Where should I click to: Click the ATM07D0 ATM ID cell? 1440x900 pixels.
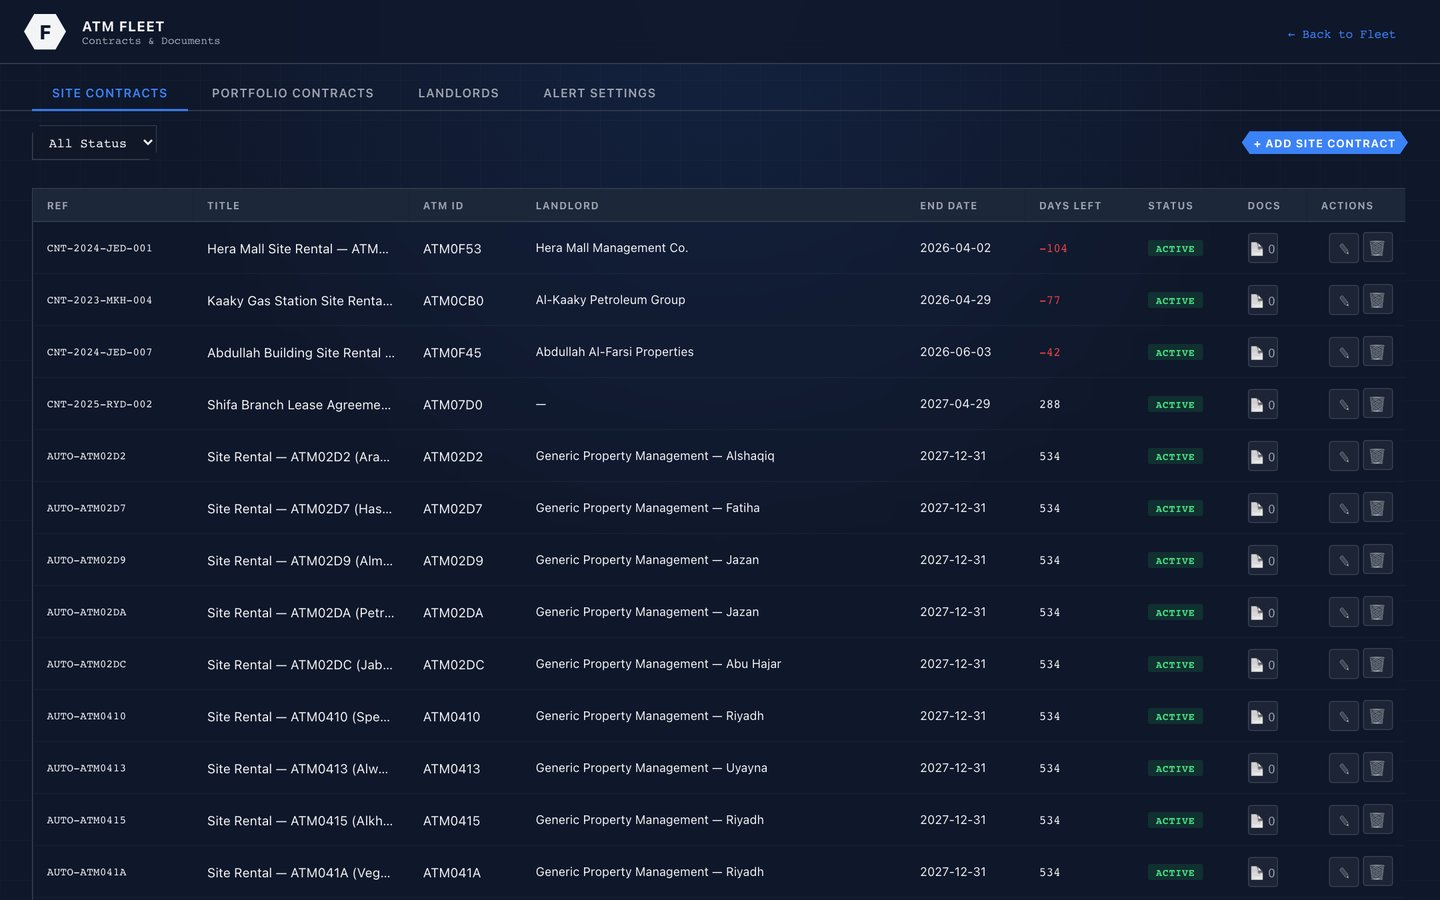(453, 405)
